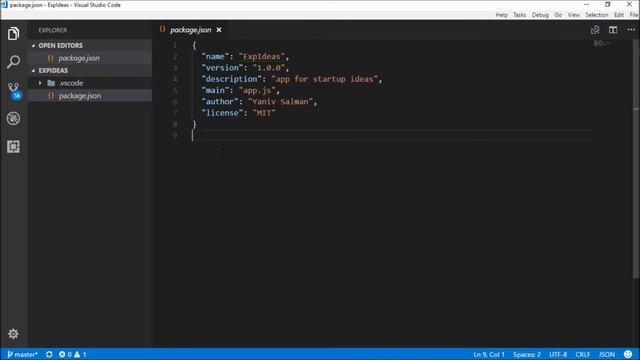Open the Help menu
The image size is (640, 360).
pyautogui.click(x=502, y=15)
